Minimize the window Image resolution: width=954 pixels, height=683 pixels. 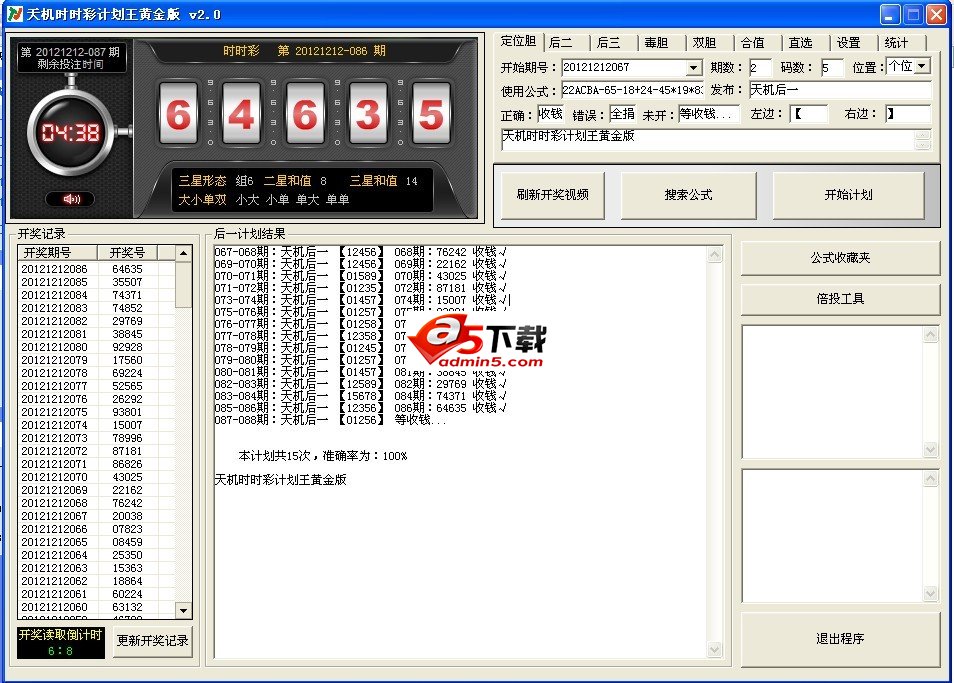click(x=890, y=15)
